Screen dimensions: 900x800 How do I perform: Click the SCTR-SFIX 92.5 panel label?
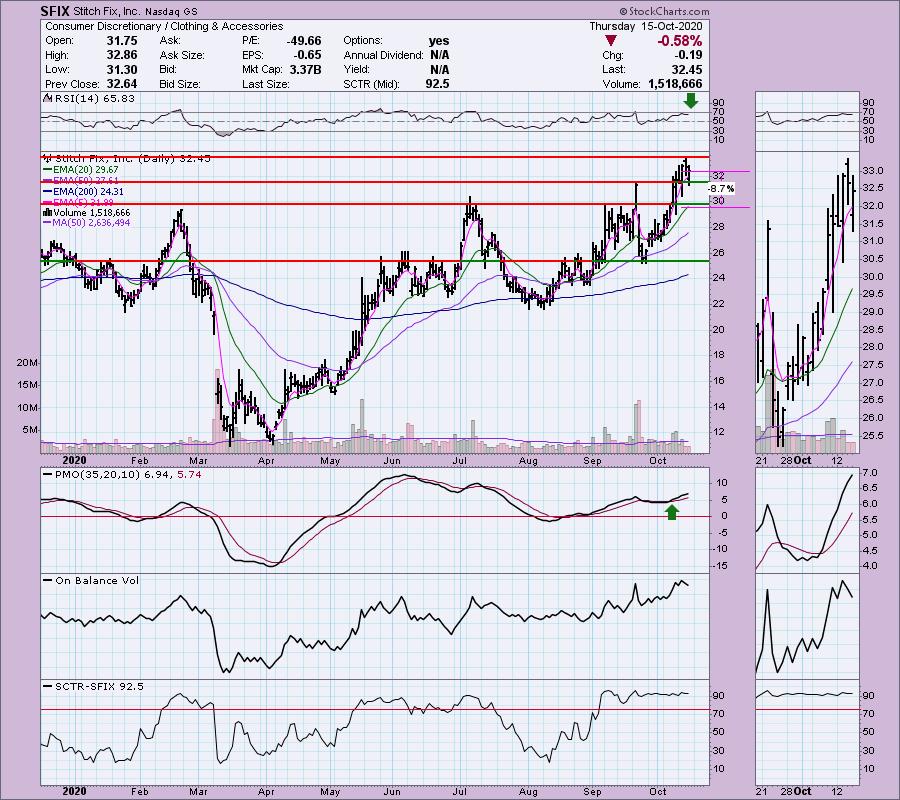tap(99, 687)
